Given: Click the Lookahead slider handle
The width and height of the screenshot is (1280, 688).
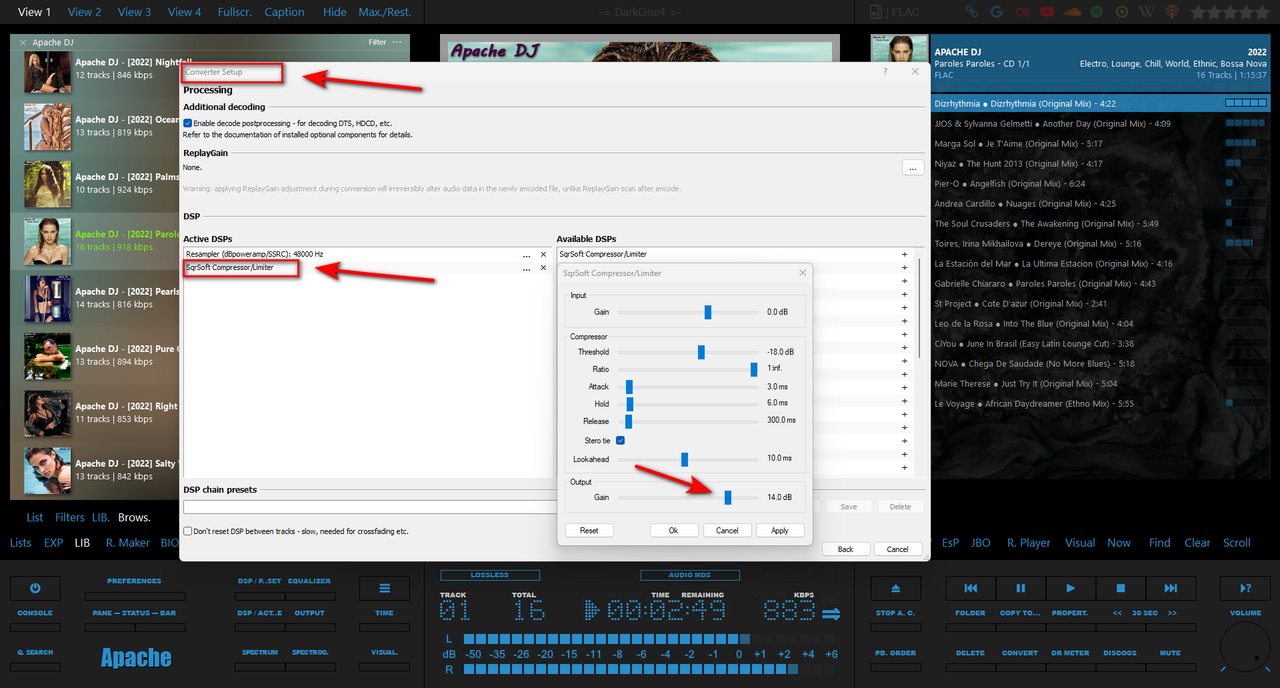Looking at the screenshot, I should 685,459.
